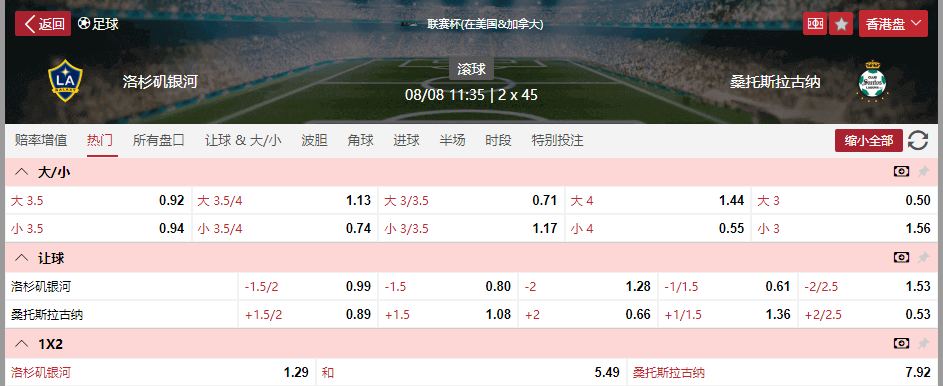The image size is (943, 386).
Task: Select handicap -1.5/2 odds 0.99
Action: [x=308, y=287]
